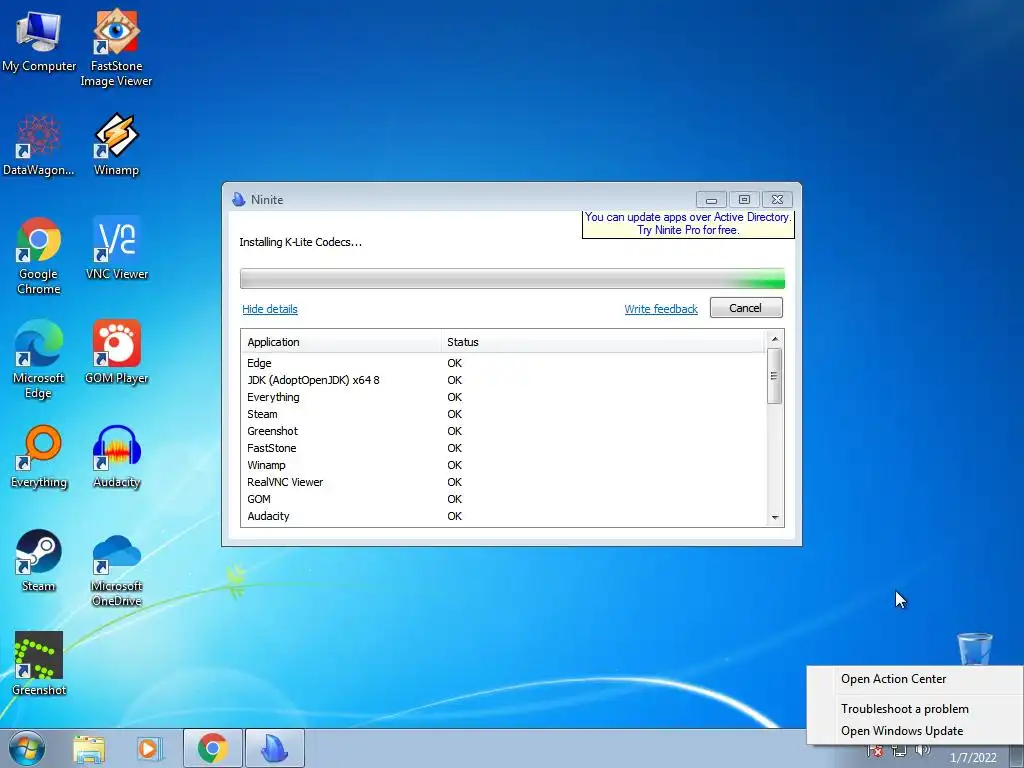Click the Write feedback link
This screenshot has width=1024, height=768.
point(661,309)
